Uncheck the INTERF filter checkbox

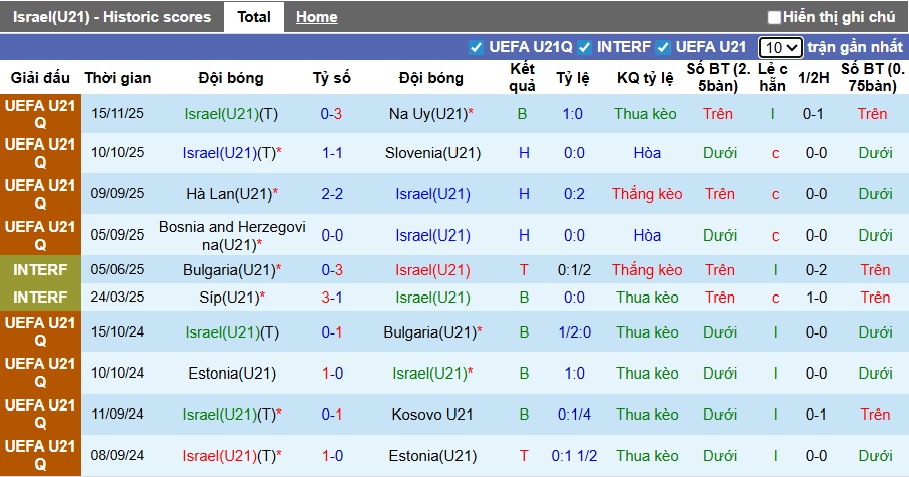pos(584,47)
